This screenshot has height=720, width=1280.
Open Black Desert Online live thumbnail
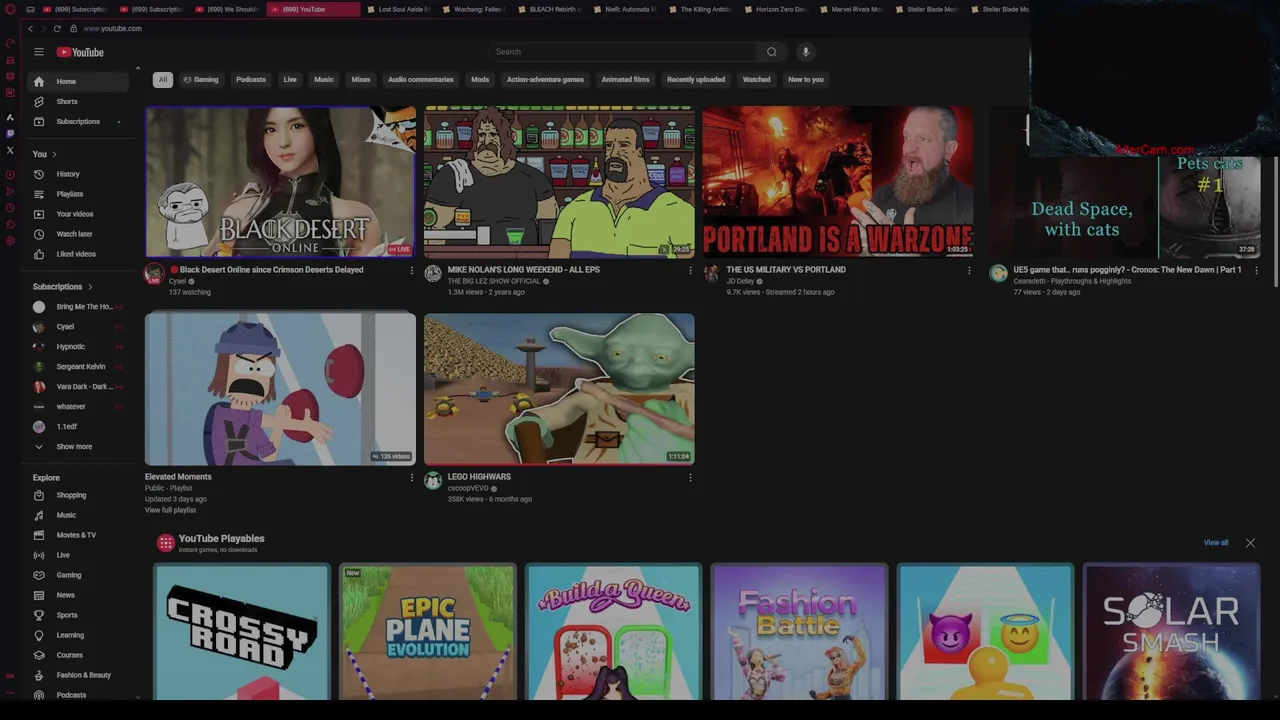(x=280, y=182)
